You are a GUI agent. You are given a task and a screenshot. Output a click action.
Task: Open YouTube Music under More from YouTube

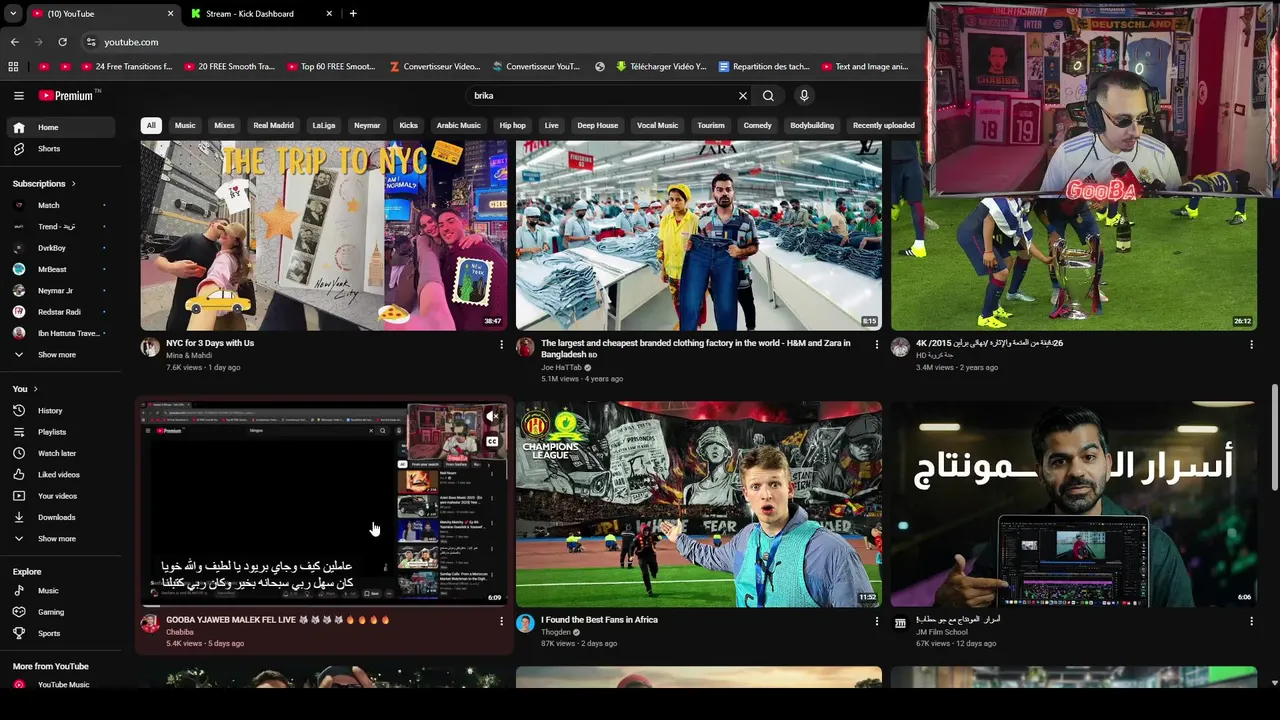(59, 685)
